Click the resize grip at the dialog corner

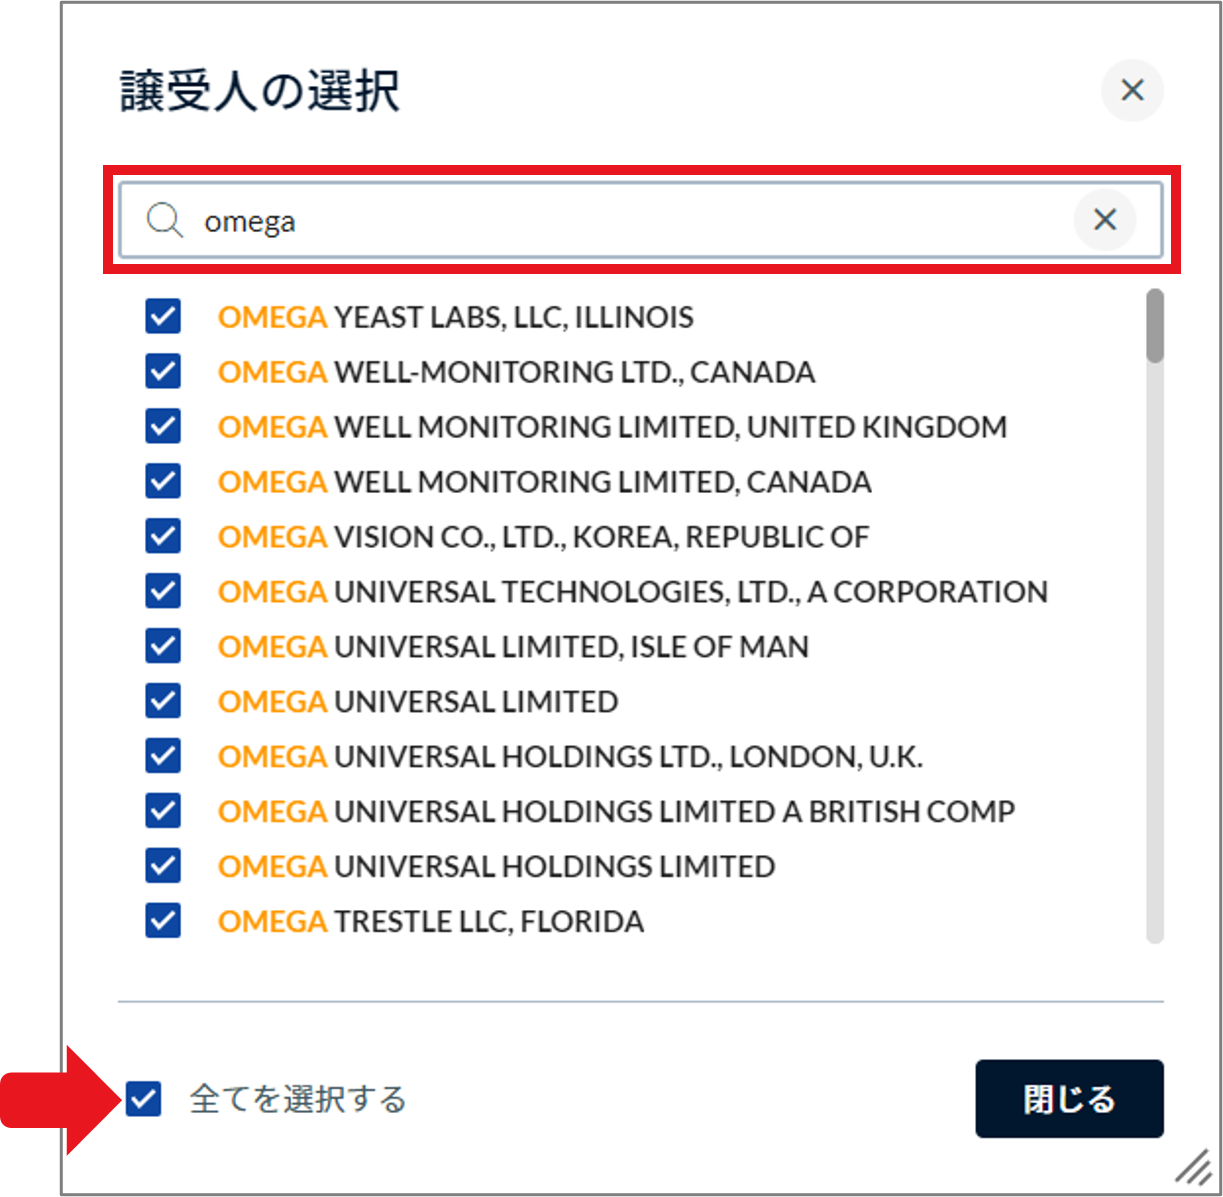tap(1192, 1166)
